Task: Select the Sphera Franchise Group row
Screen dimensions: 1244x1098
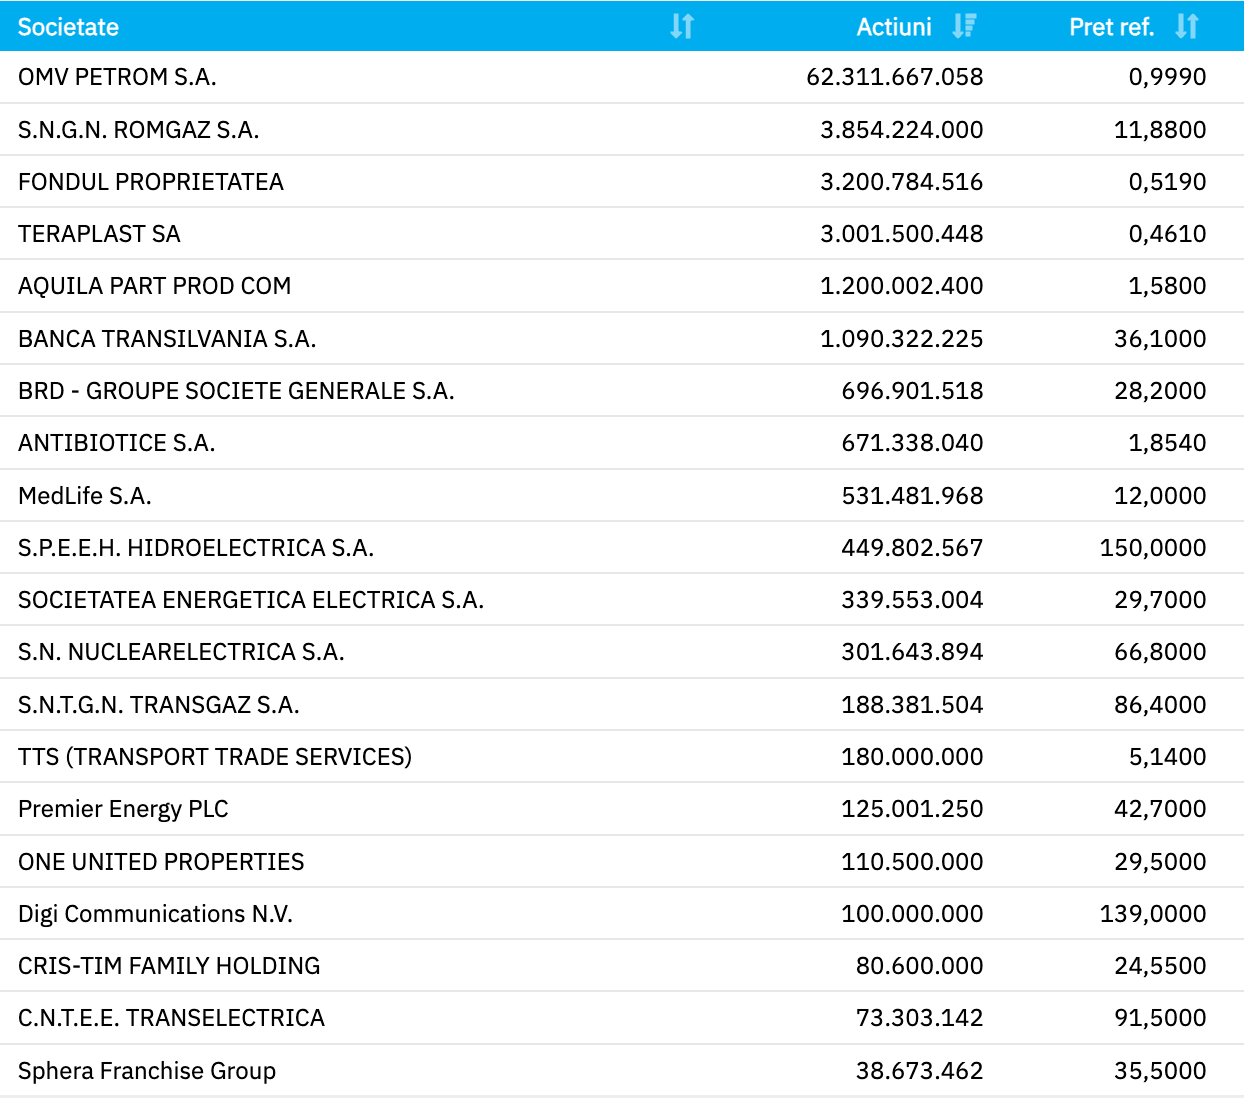Action: pyautogui.click(x=147, y=1070)
